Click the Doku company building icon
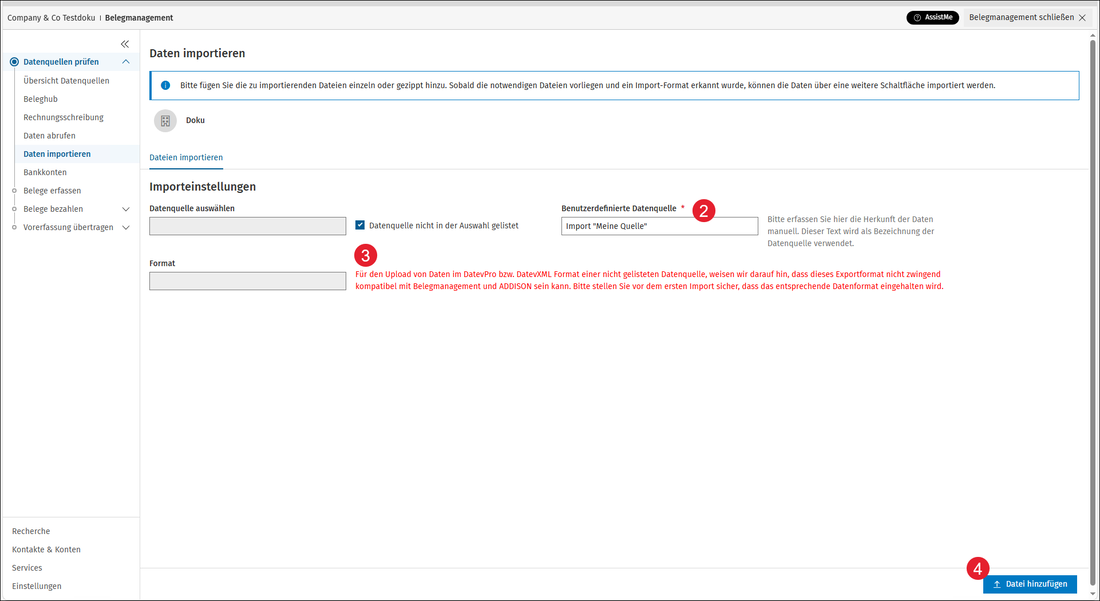1100x601 pixels. pos(166,121)
